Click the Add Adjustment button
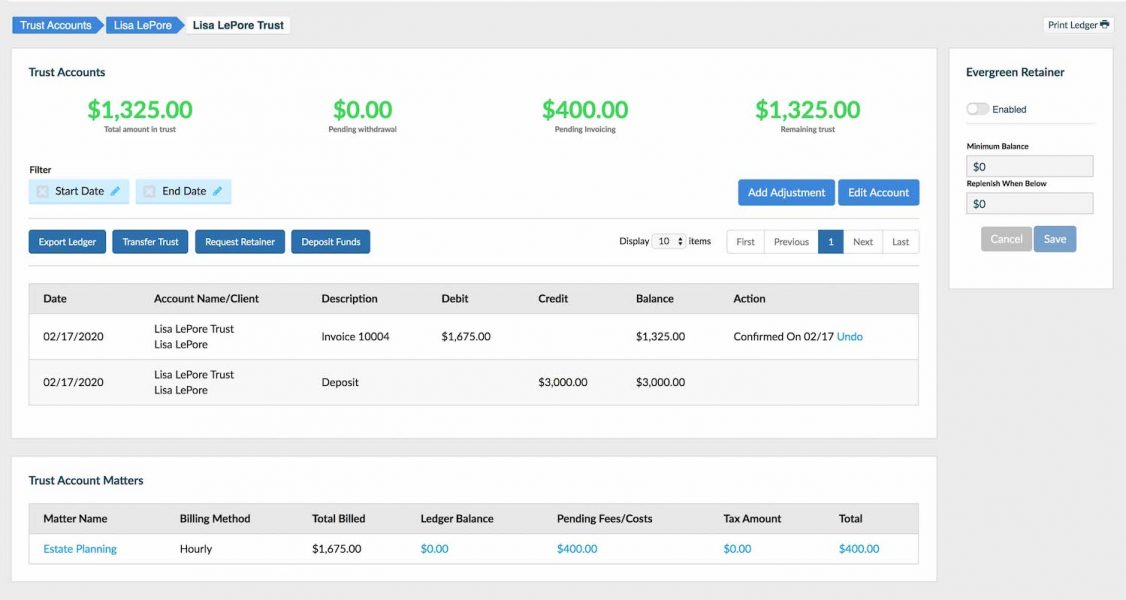This screenshot has height=600, width=1126. pos(786,193)
